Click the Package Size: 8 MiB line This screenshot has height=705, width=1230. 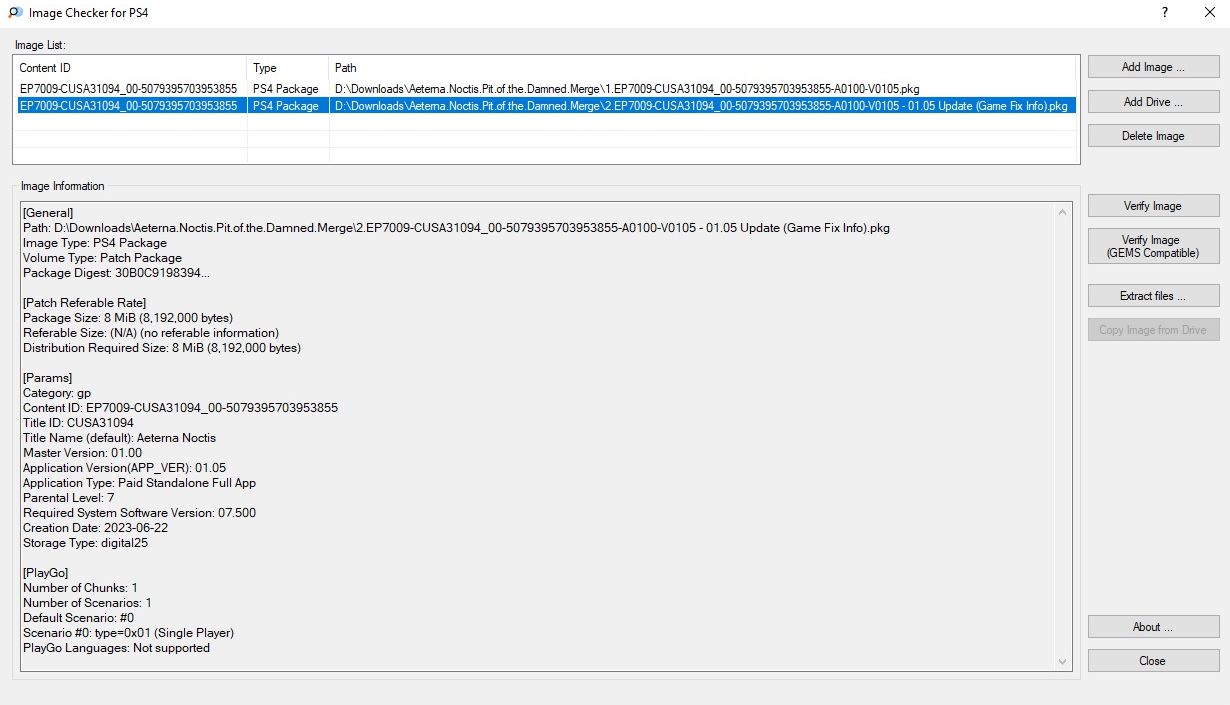[x=128, y=318]
